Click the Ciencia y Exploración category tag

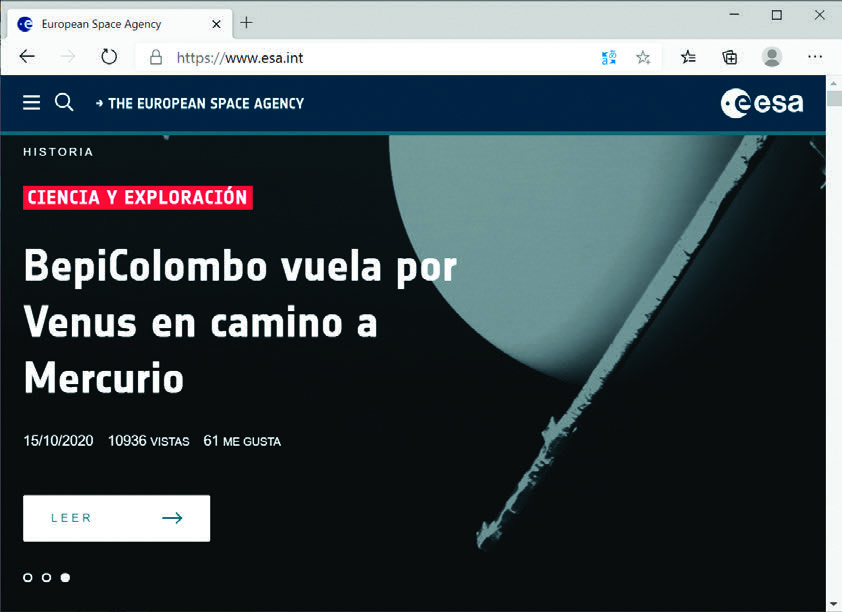[x=137, y=197]
